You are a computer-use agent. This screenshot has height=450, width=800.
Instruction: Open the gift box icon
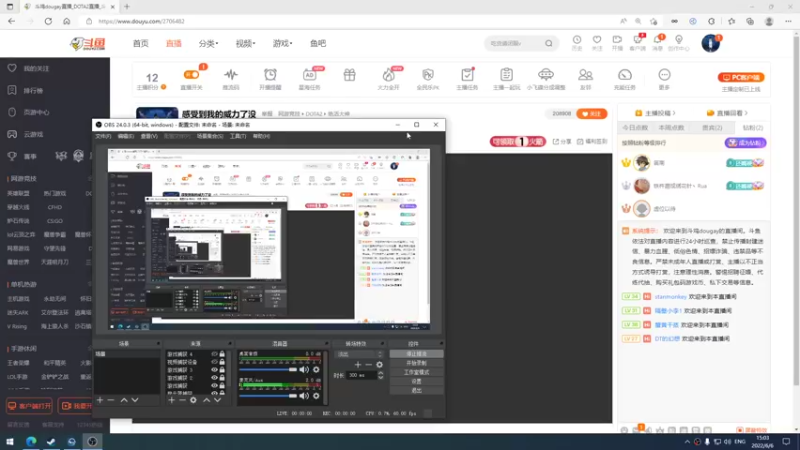349,75
